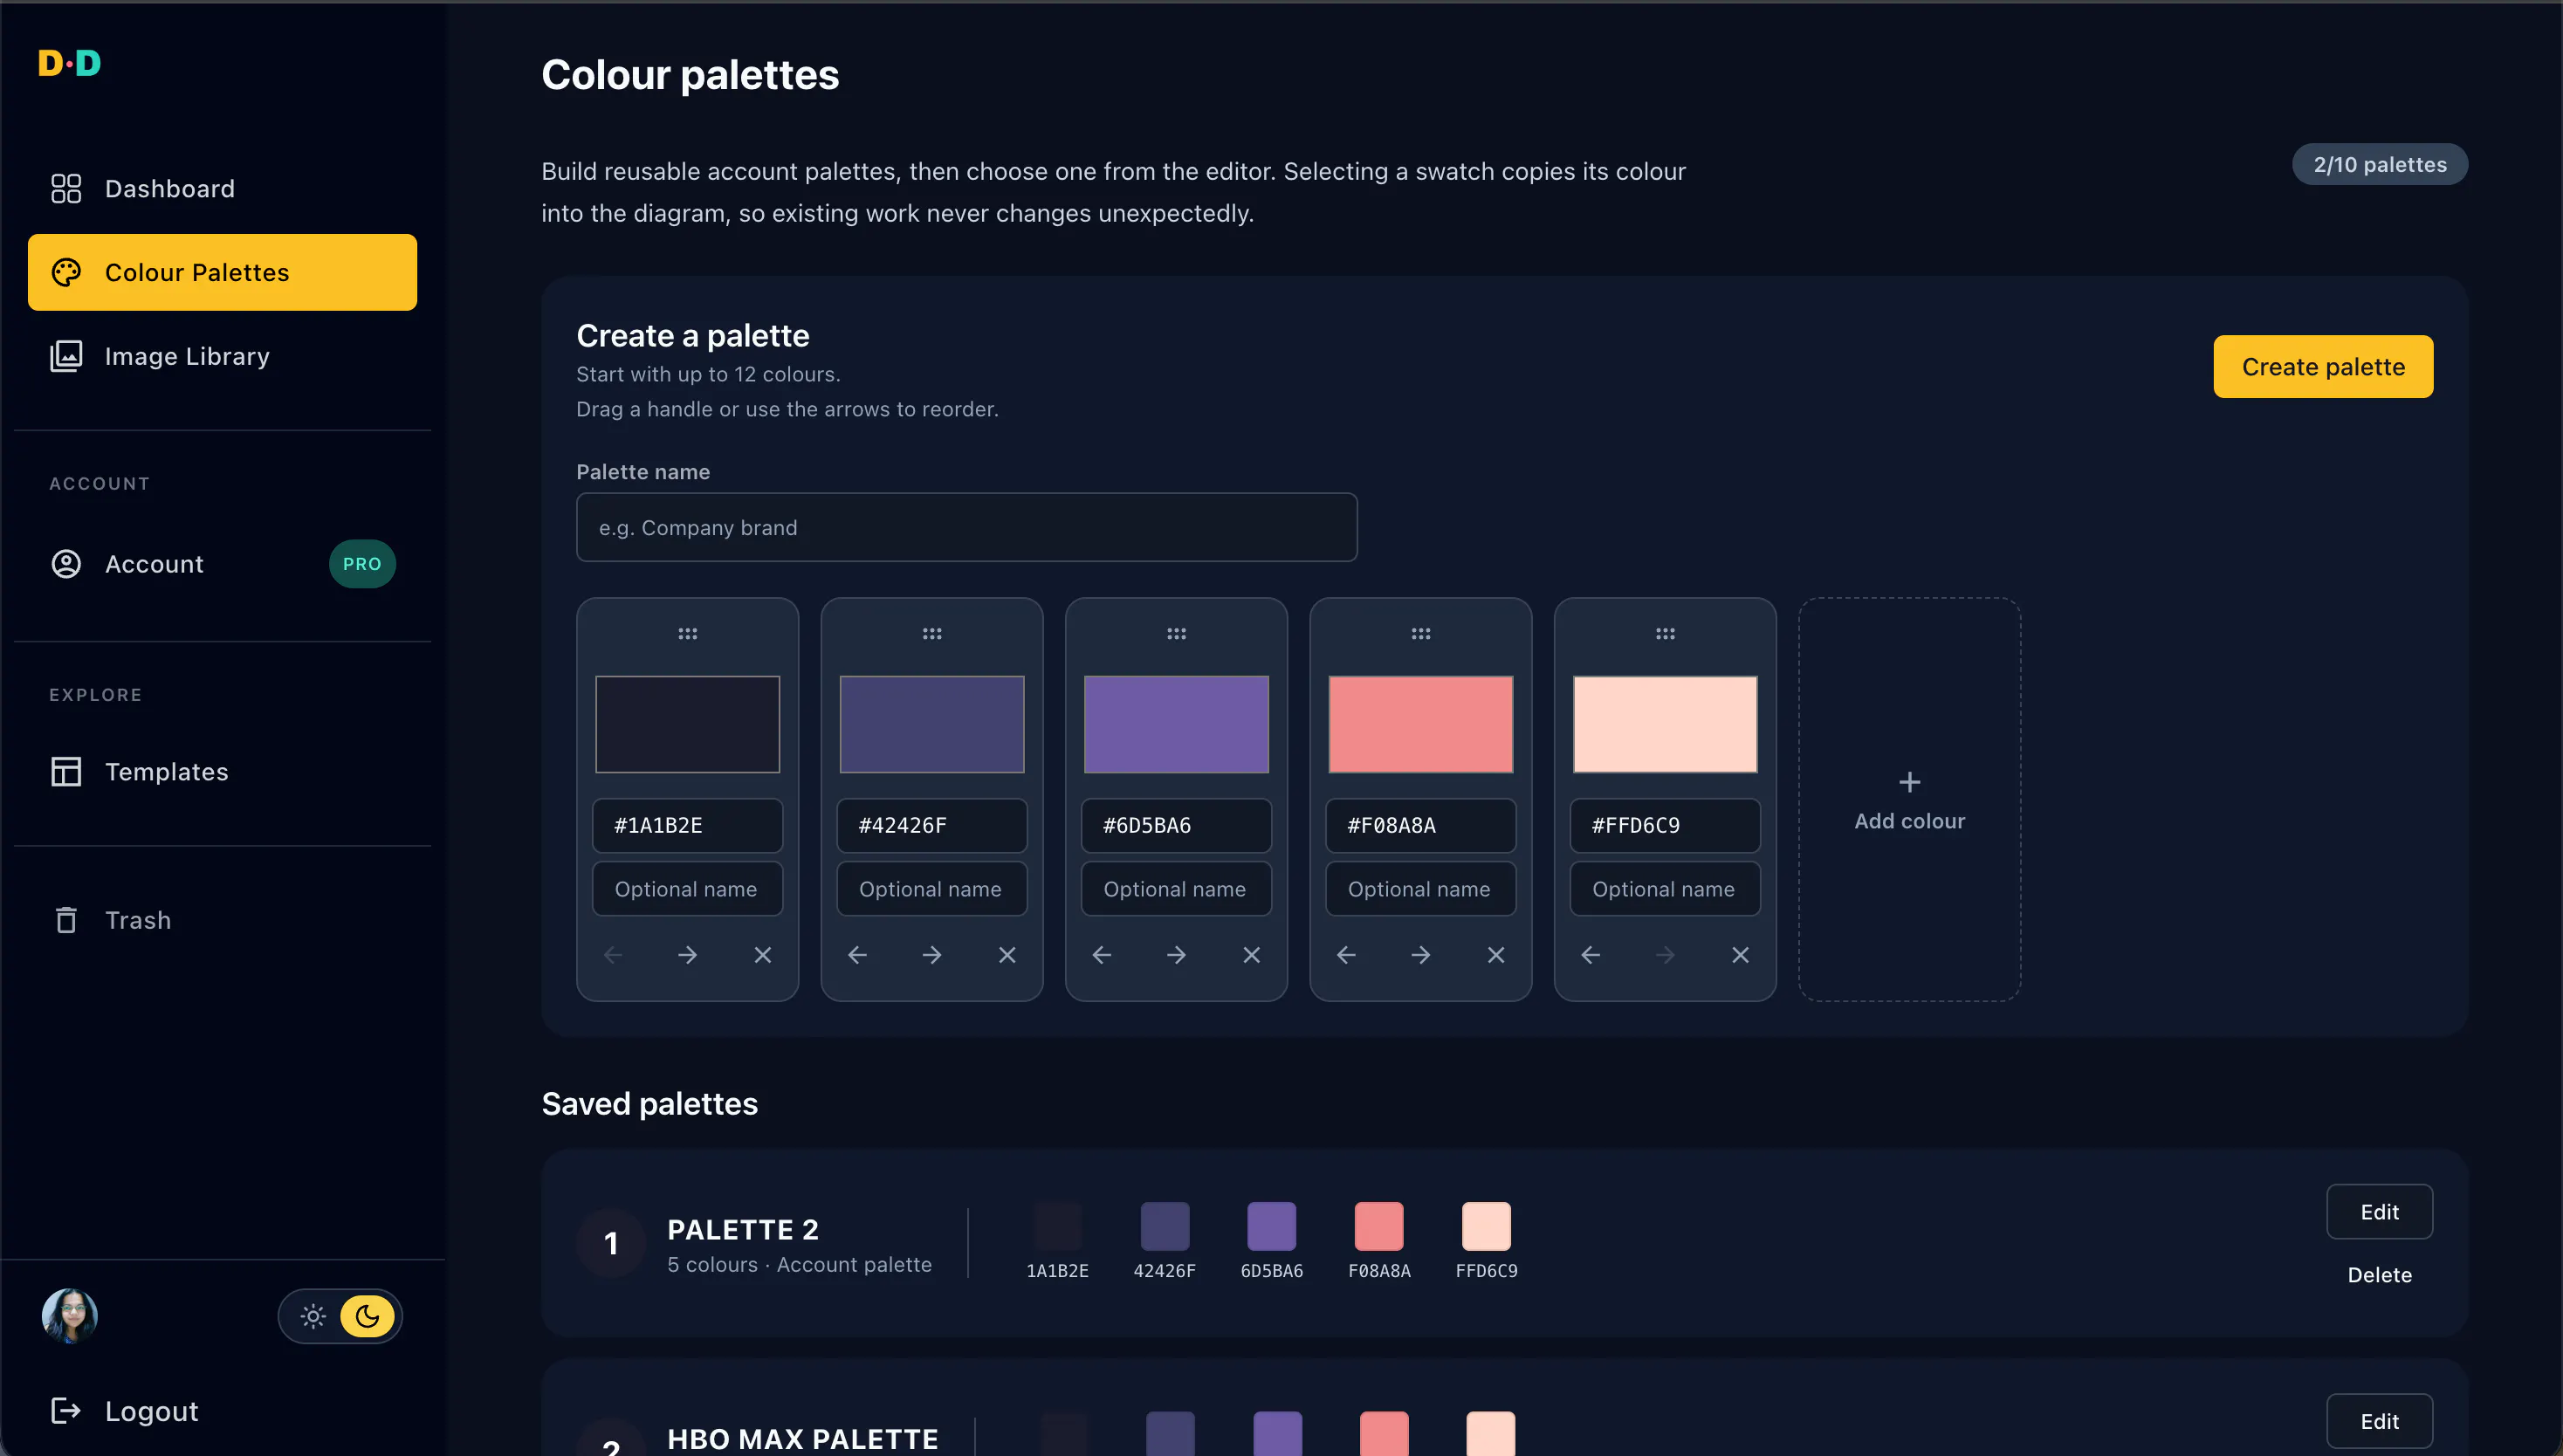Open colour picker for #42426F swatch
The height and width of the screenshot is (1456, 2563).
coord(932,724)
